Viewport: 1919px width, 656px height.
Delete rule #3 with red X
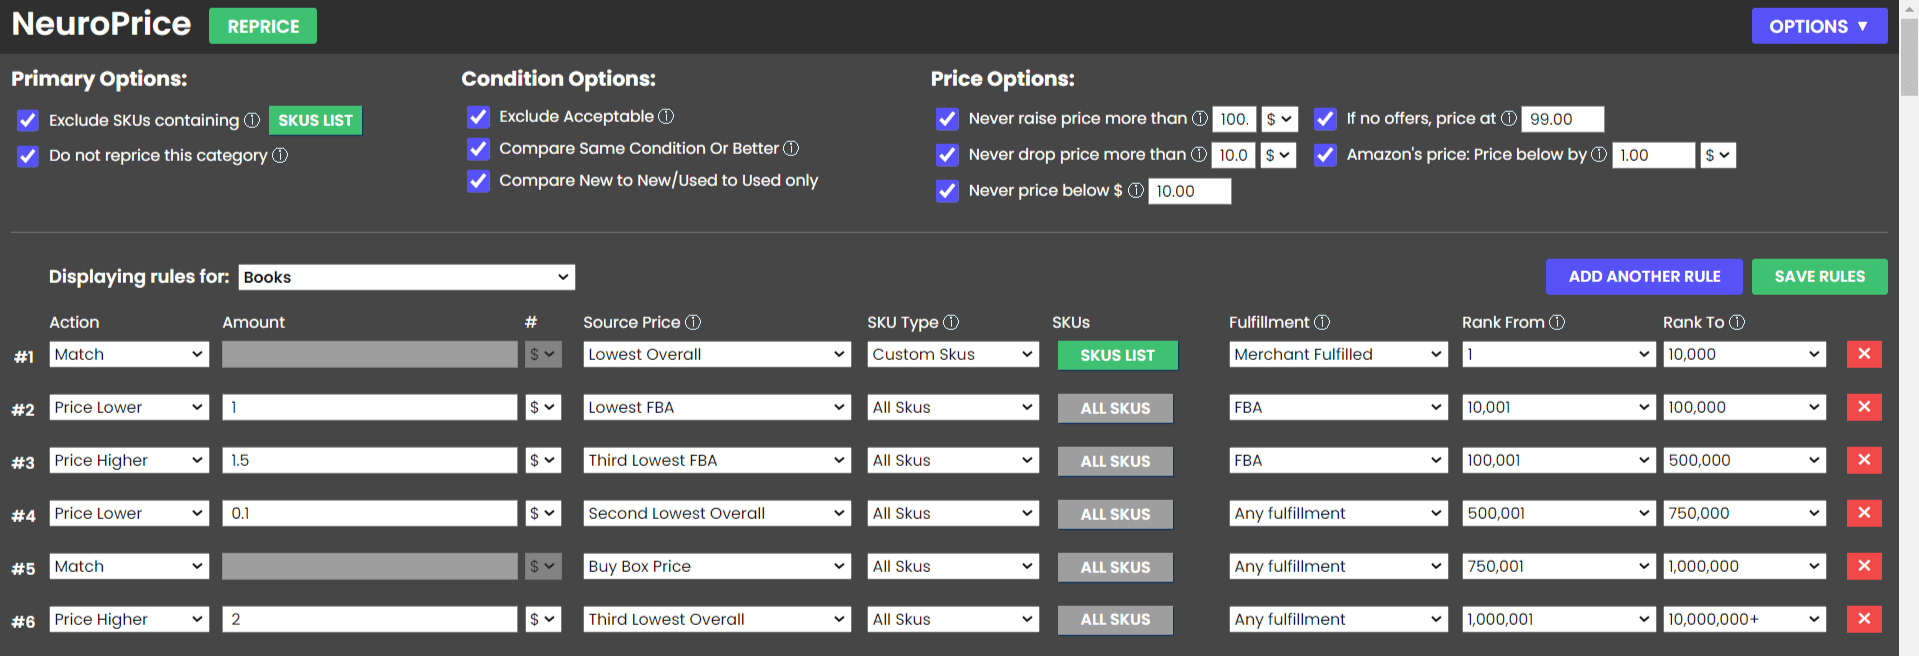pyautogui.click(x=1864, y=460)
